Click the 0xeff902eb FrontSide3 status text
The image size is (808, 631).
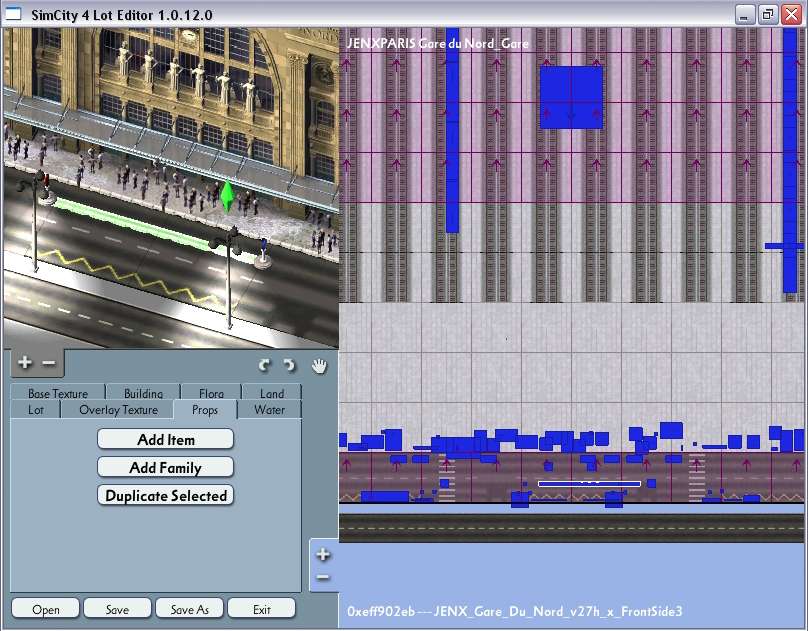point(514,611)
